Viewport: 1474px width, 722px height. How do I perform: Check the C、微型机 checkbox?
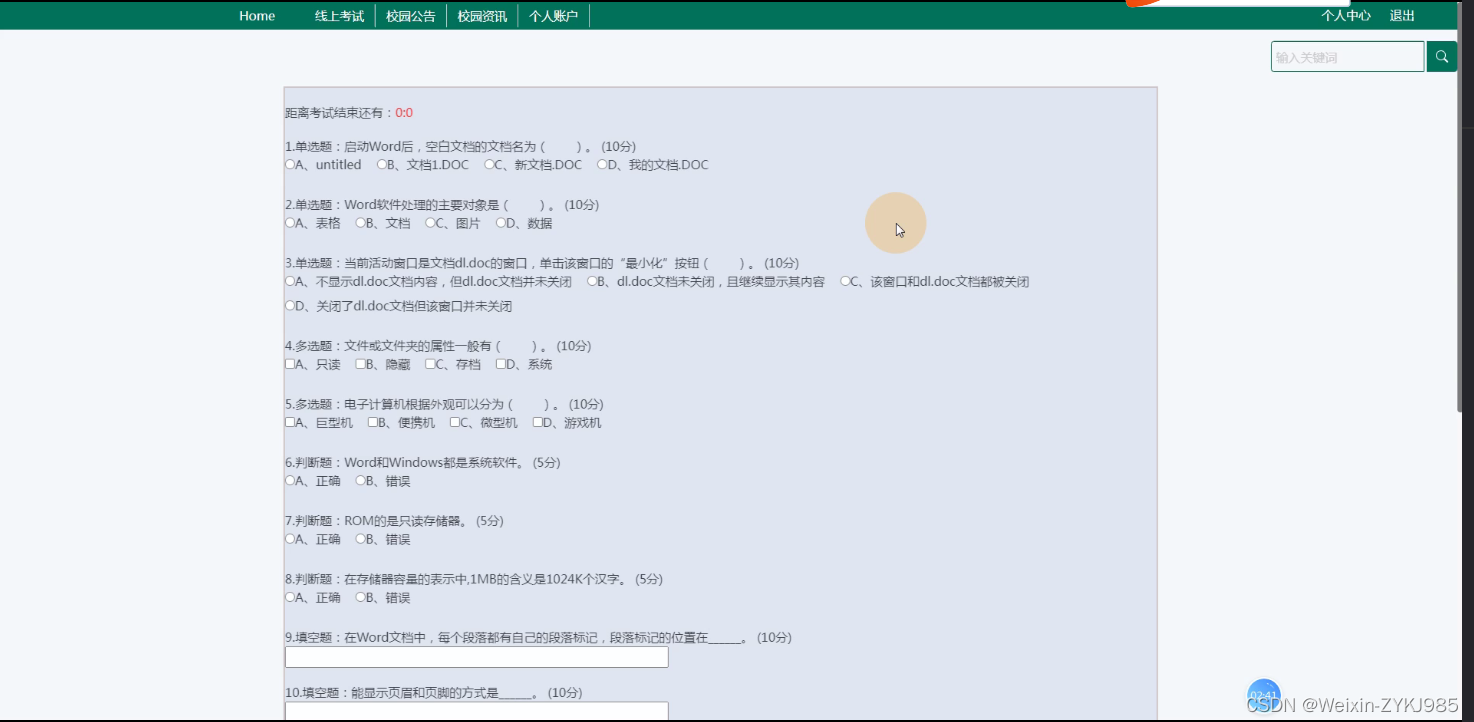point(455,422)
